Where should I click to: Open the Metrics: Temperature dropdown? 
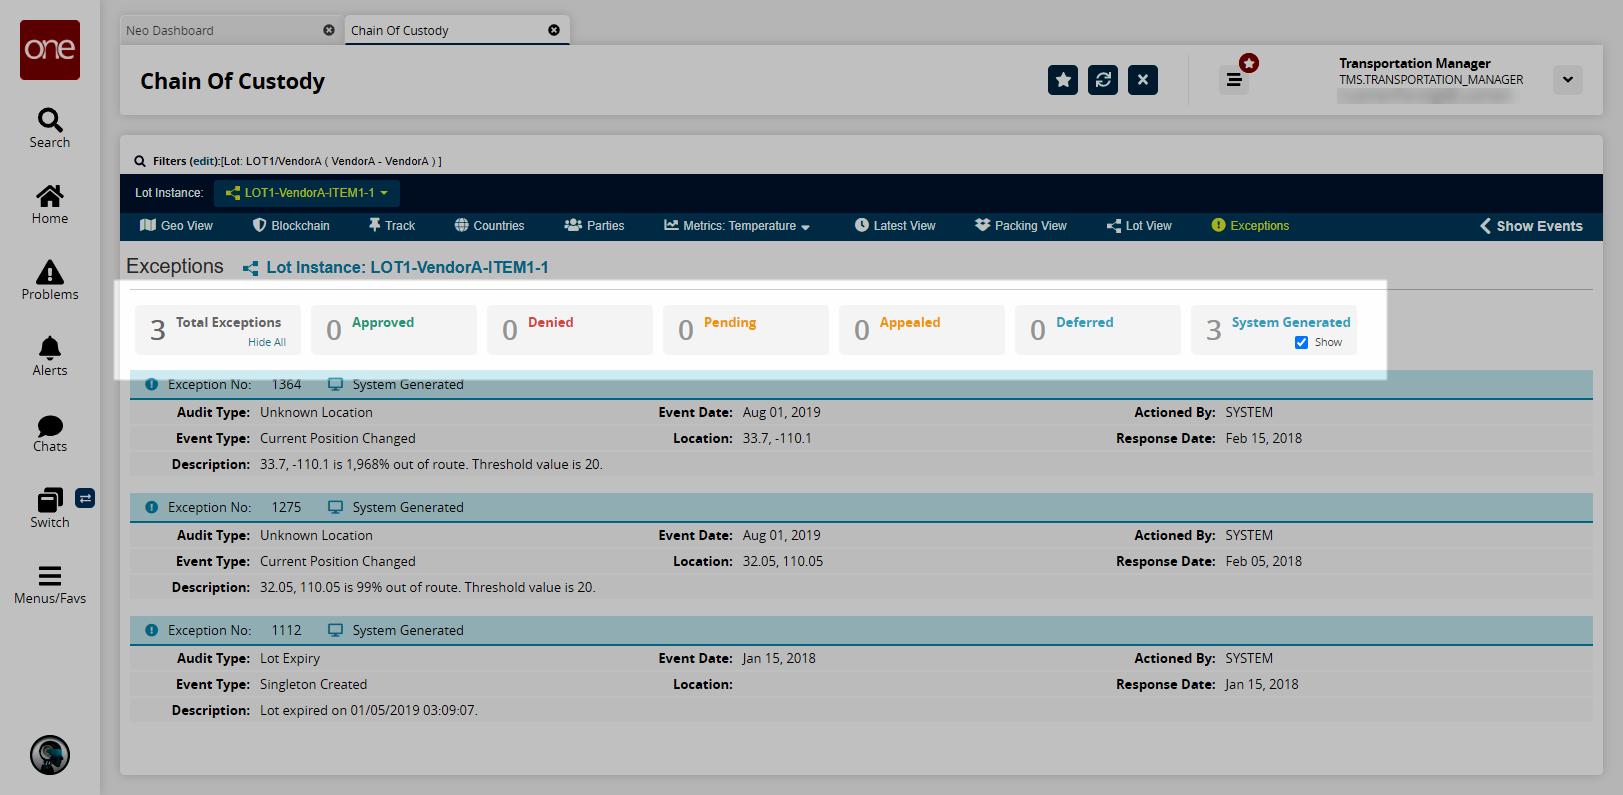pyautogui.click(x=737, y=226)
